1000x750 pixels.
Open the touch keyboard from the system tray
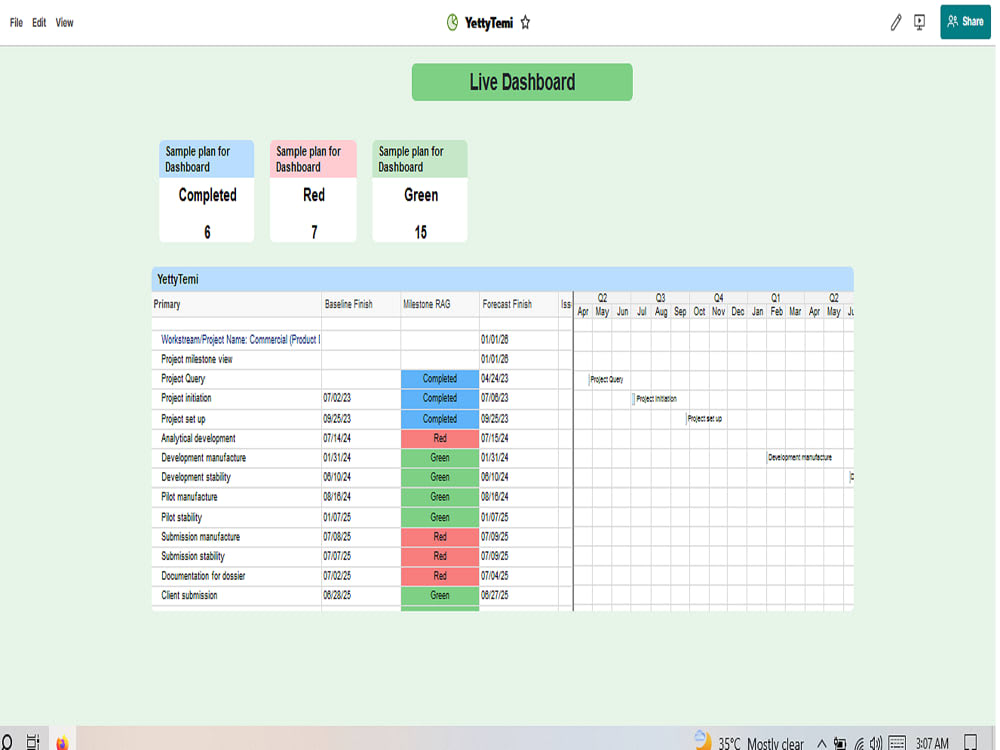coord(897,743)
